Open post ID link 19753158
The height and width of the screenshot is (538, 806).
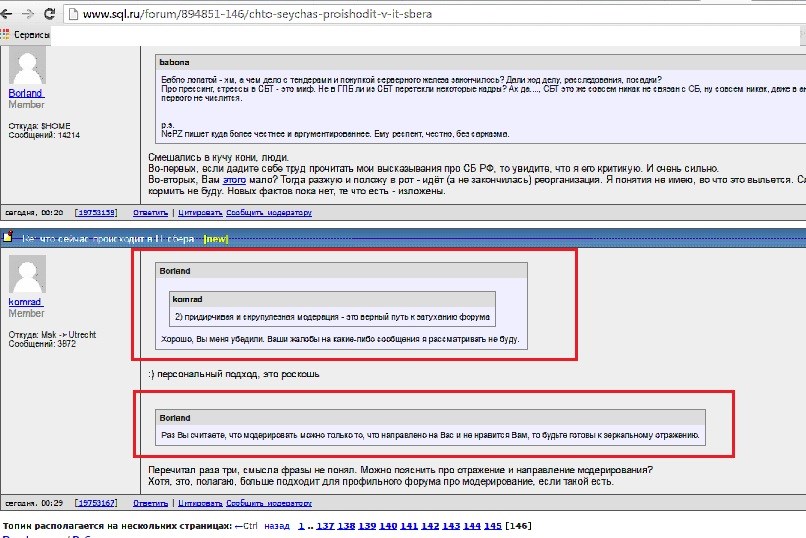click(96, 213)
